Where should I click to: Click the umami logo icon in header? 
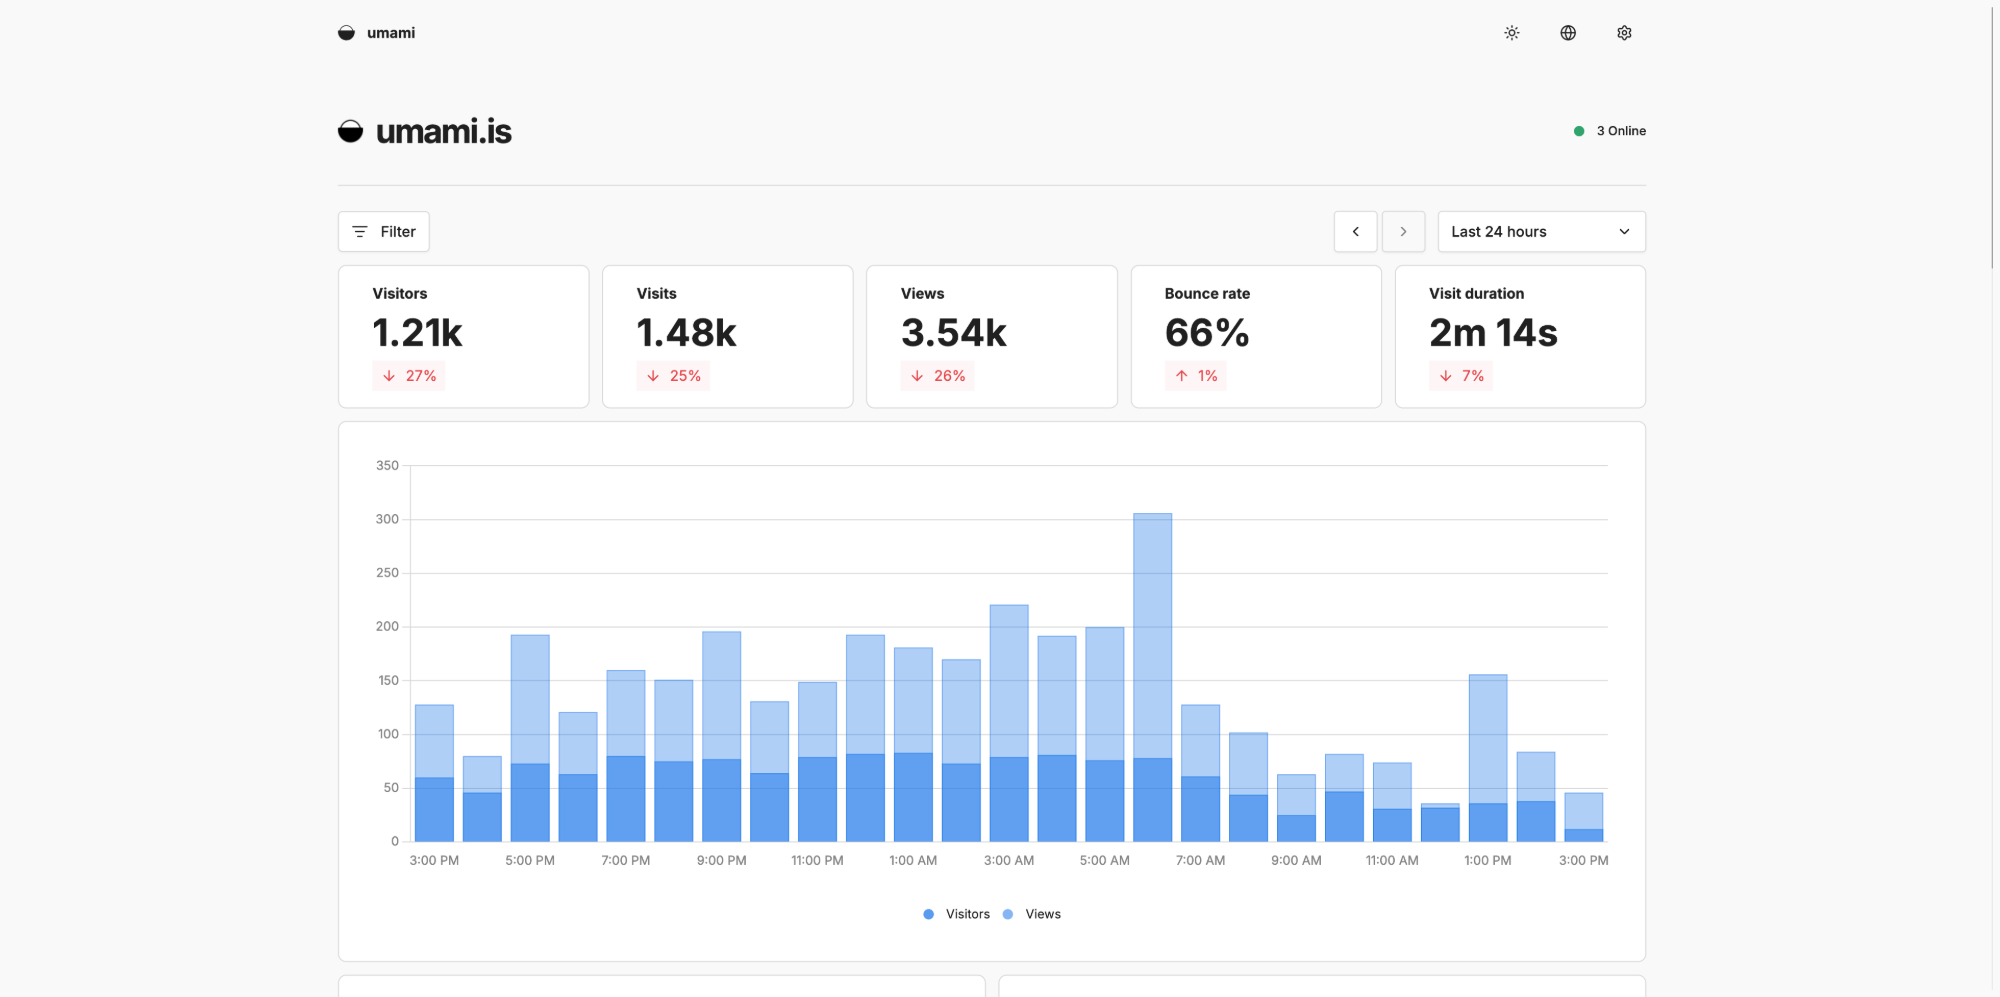click(x=346, y=33)
